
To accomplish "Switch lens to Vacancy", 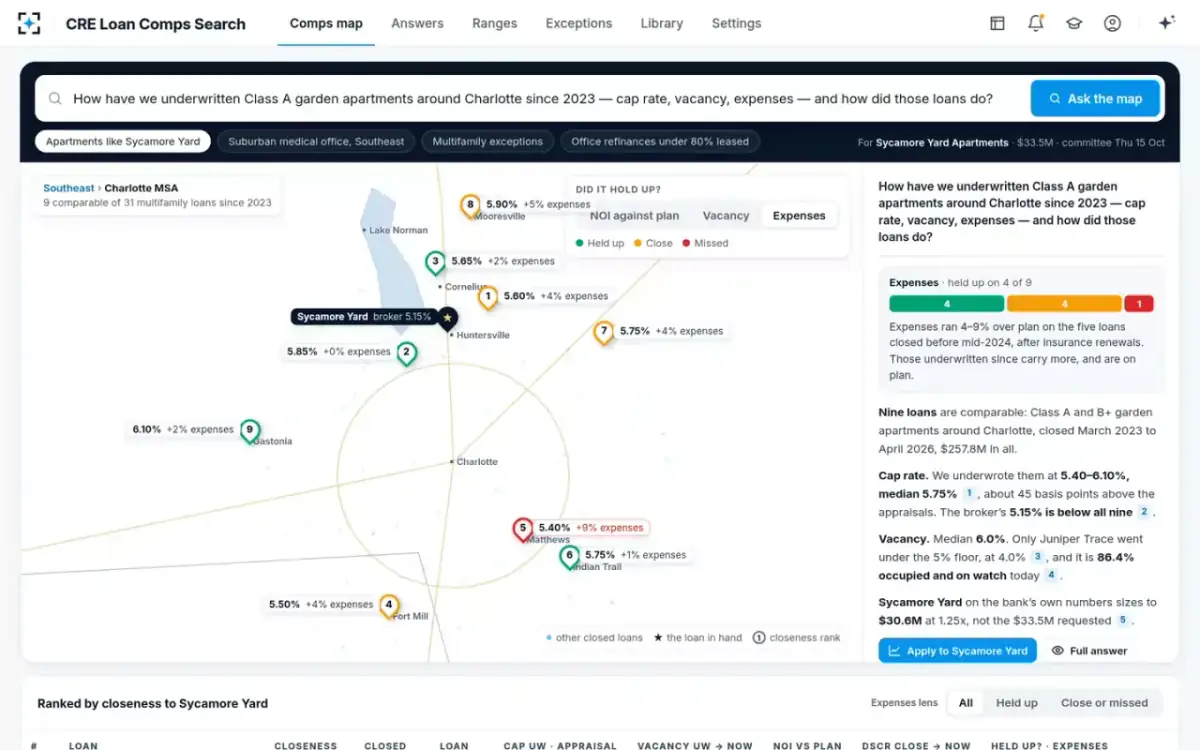I will click(726, 215).
